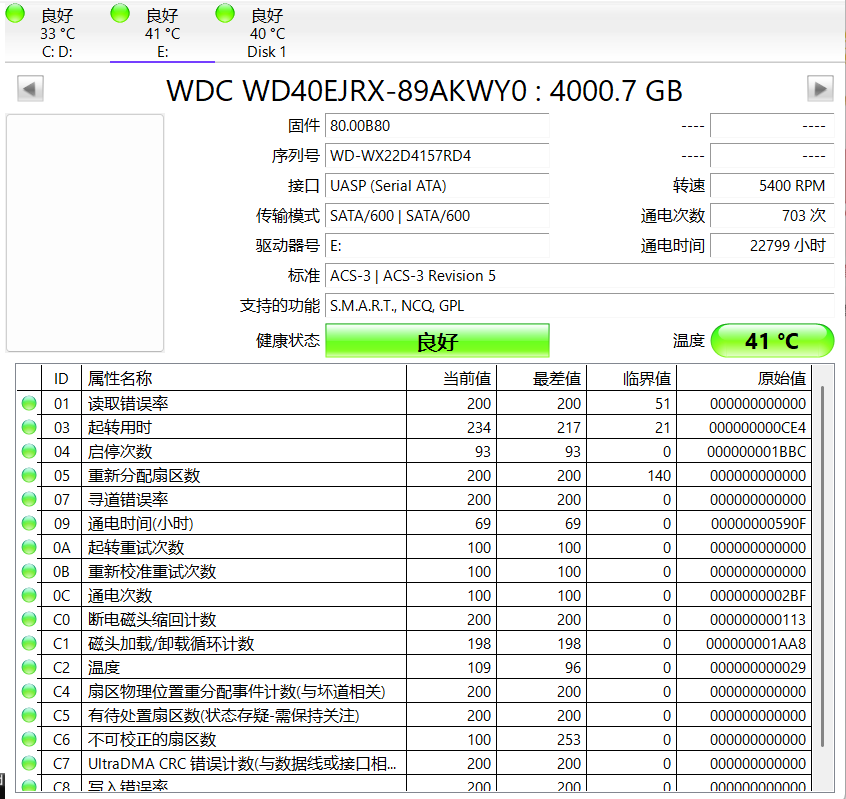Click raw value 0000000002BF
The height and width of the screenshot is (799, 846).
tap(758, 596)
